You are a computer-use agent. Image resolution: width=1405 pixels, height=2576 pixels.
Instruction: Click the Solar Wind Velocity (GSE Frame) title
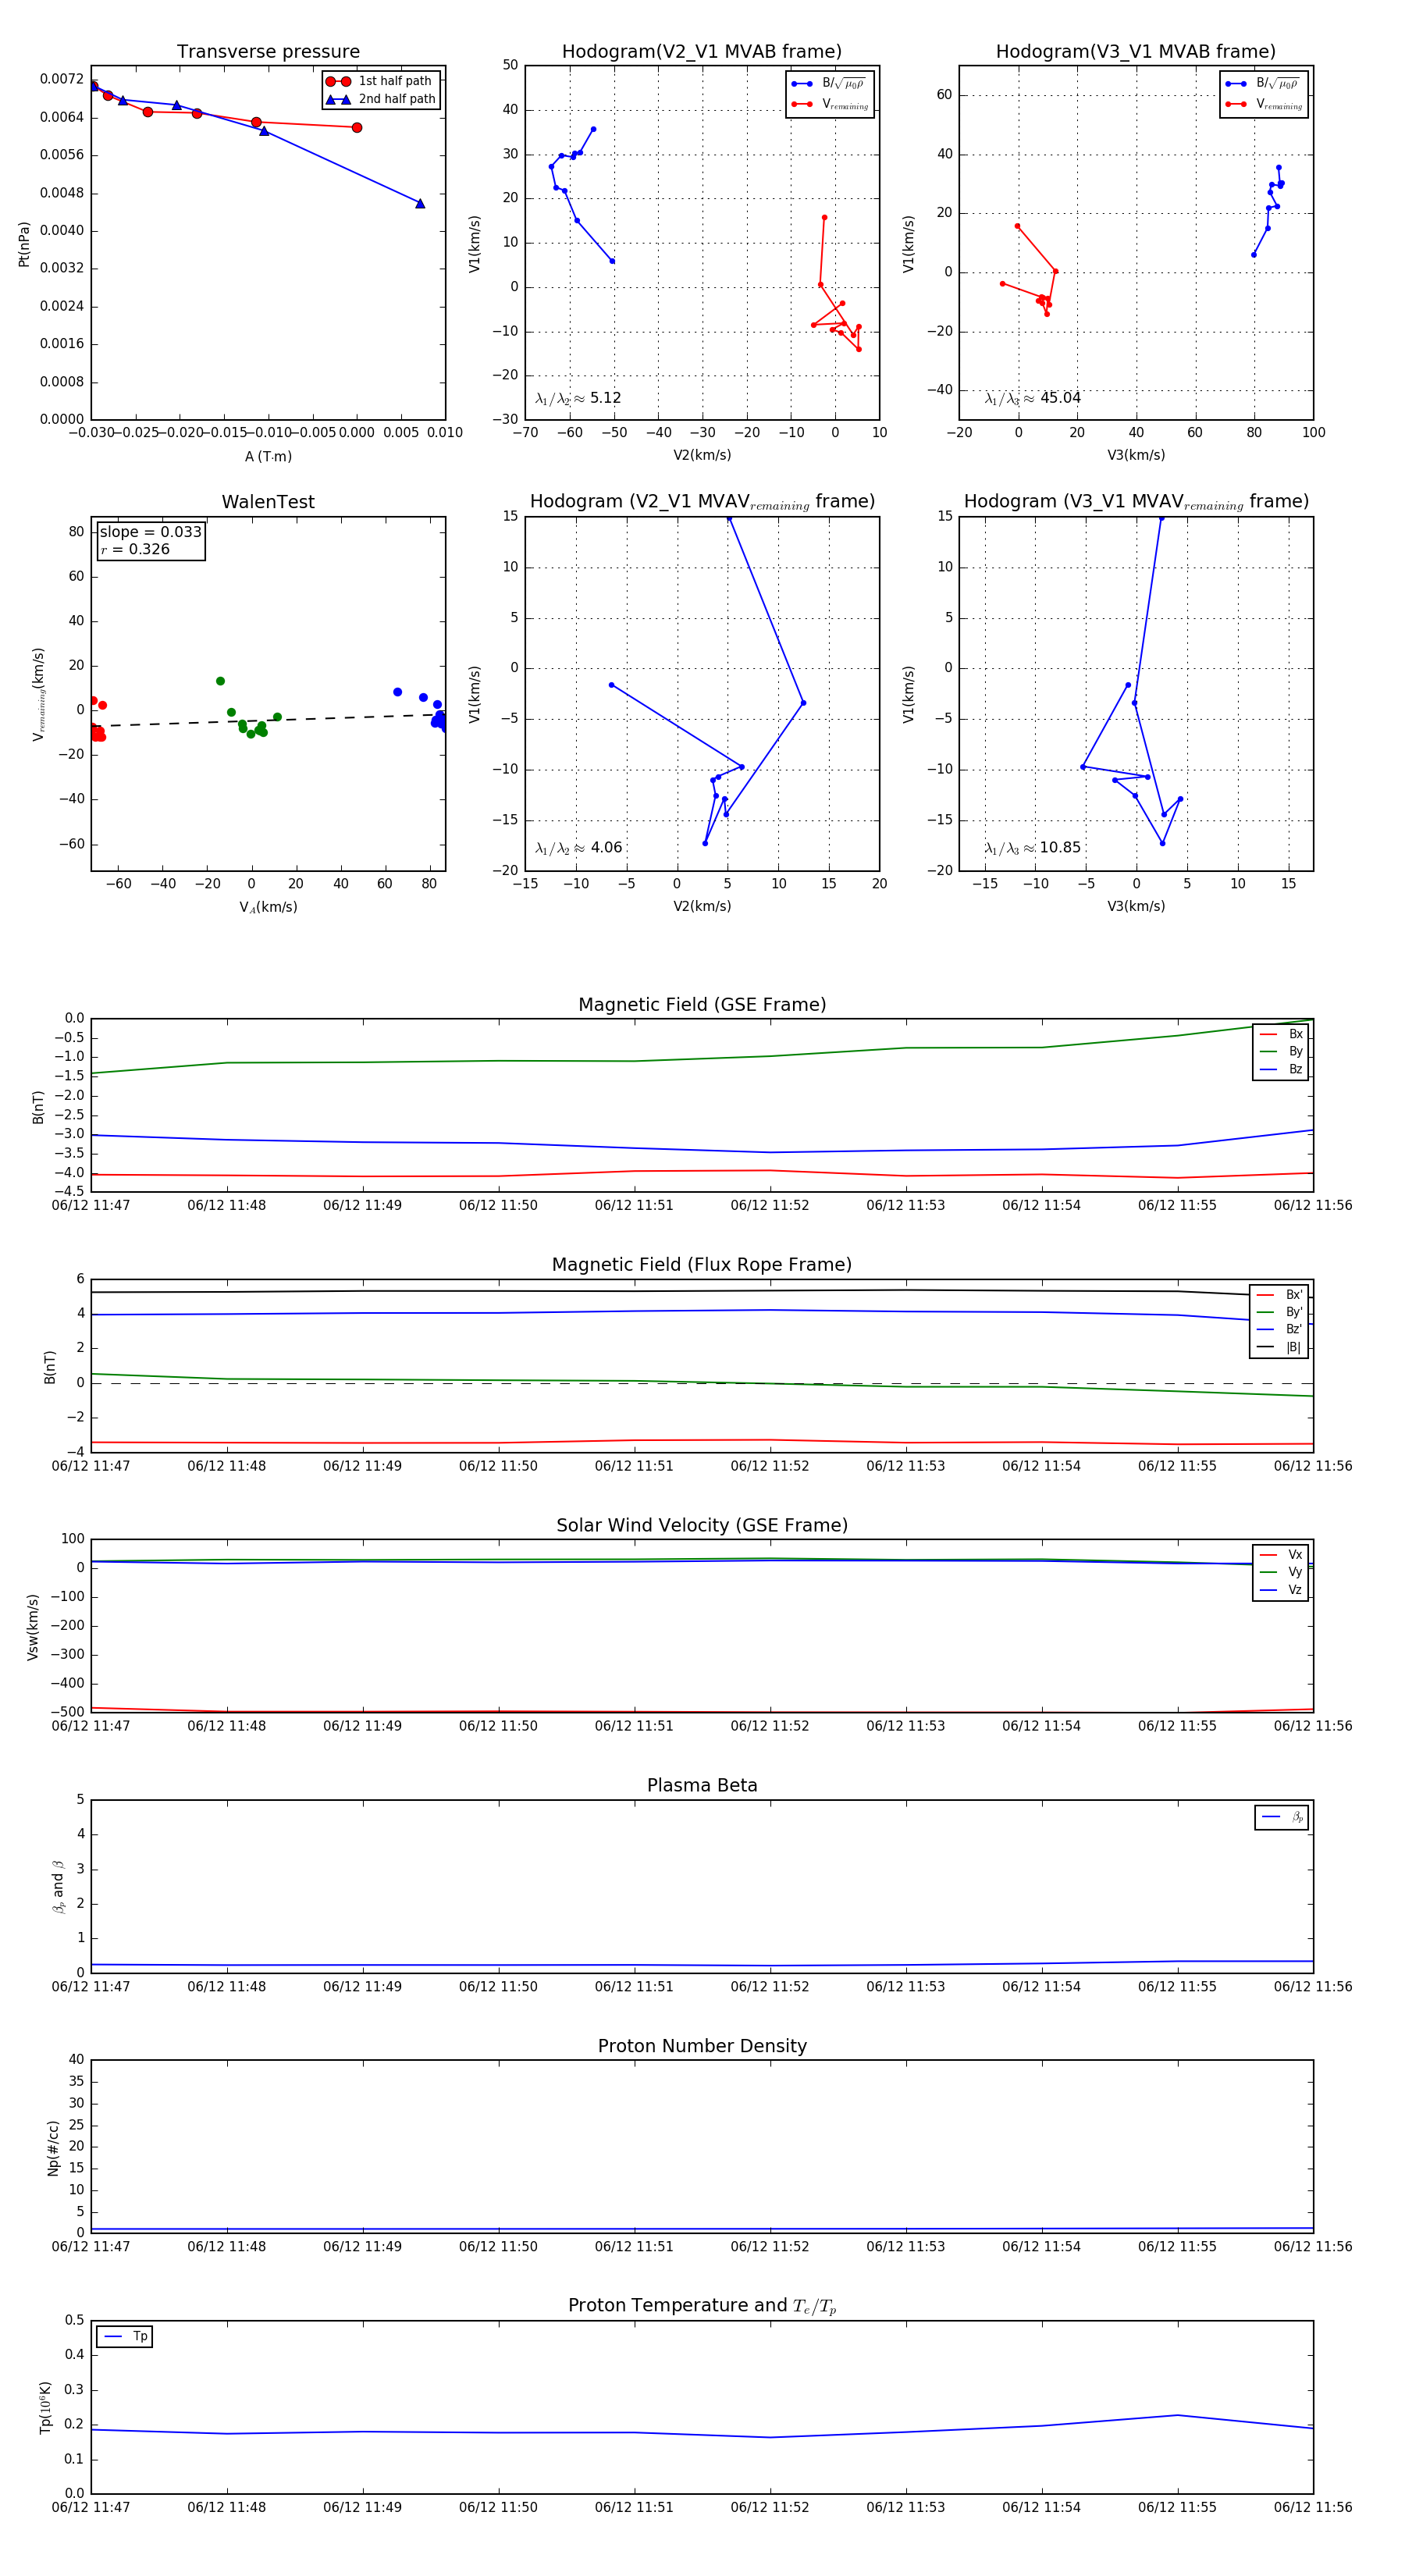(x=702, y=1525)
